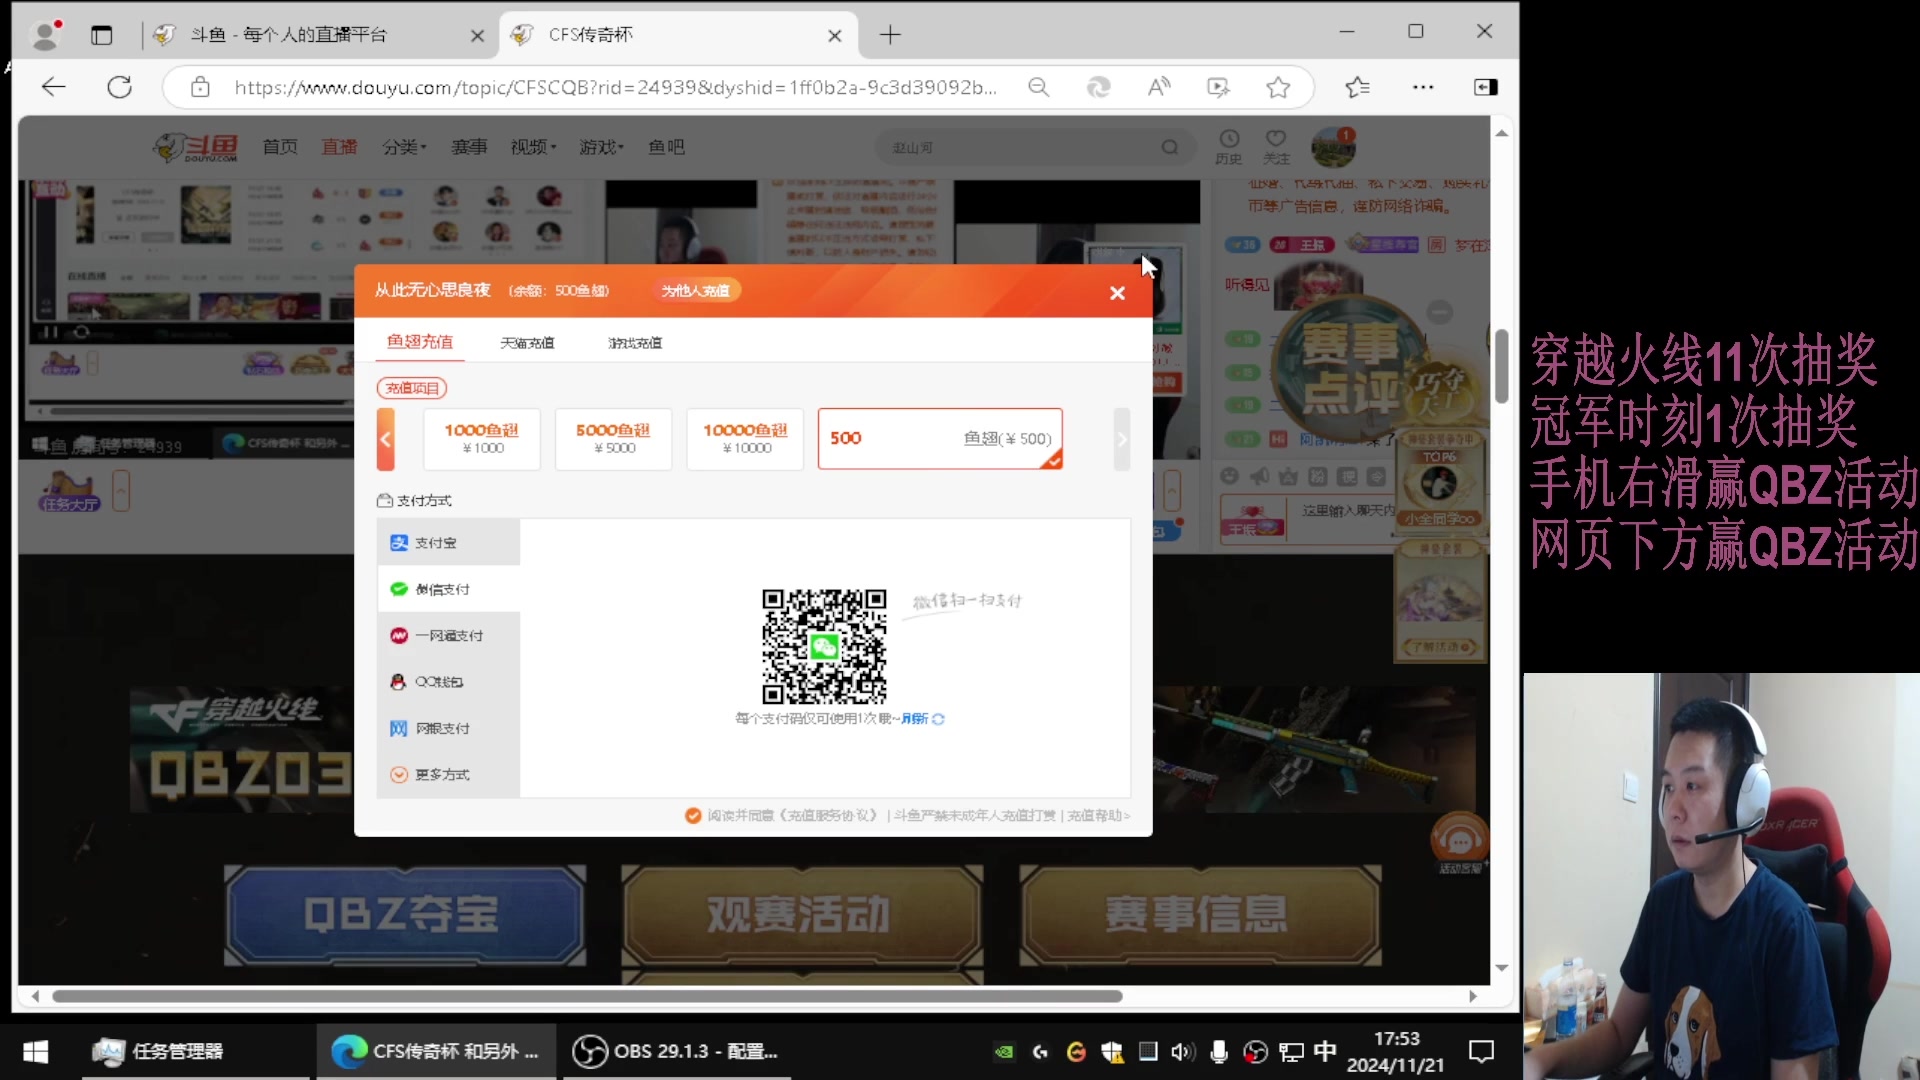Screen dimensions: 1920x1080
Task: Open the favorites list icon
Action: pos(1357,87)
